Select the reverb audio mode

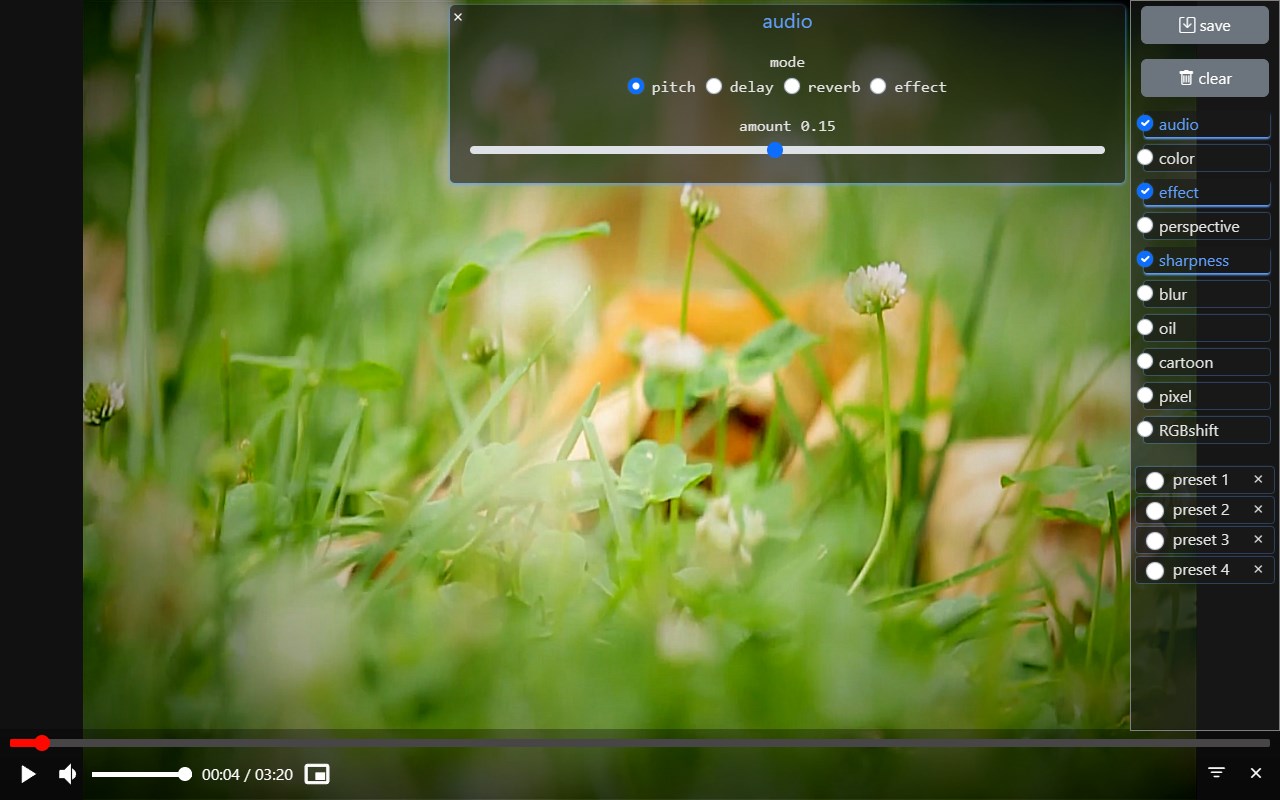tap(791, 86)
